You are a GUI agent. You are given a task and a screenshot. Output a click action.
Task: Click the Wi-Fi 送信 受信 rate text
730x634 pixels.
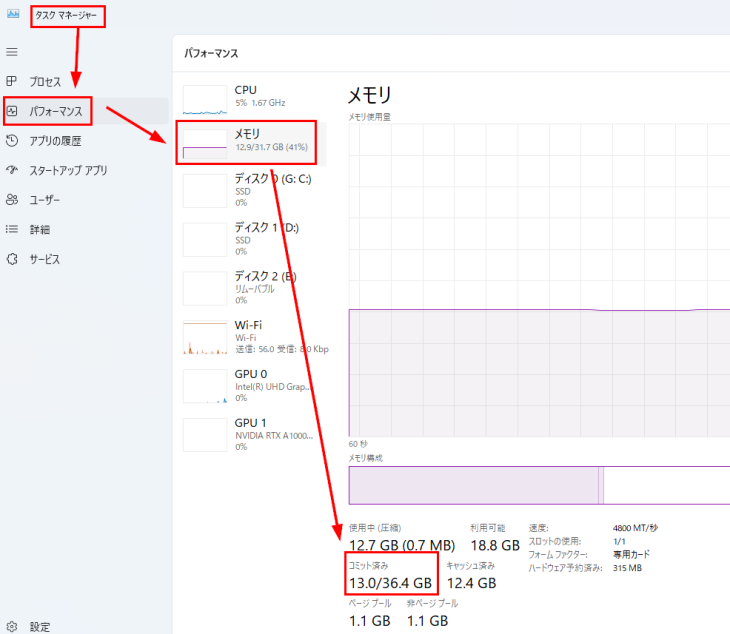click(282, 349)
